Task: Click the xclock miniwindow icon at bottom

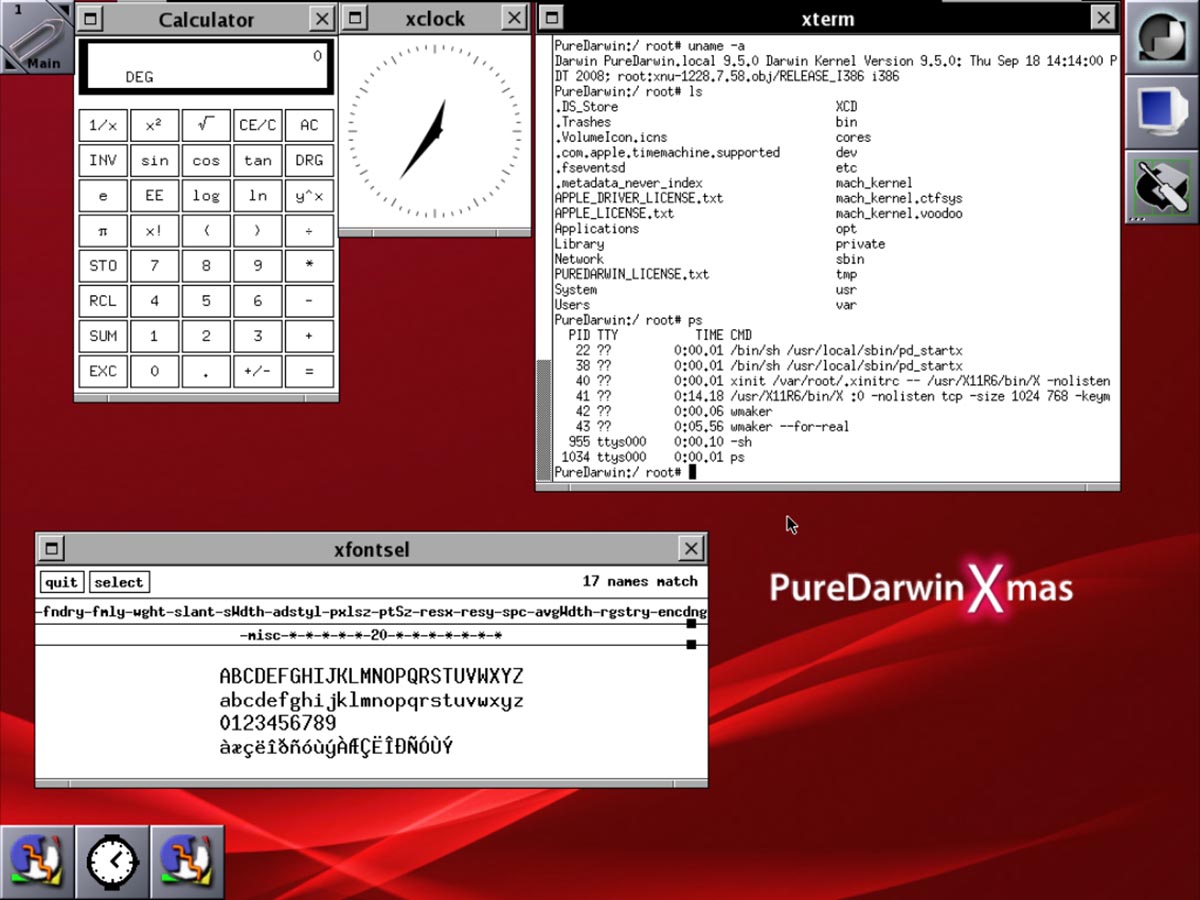Action: click(112, 861)
